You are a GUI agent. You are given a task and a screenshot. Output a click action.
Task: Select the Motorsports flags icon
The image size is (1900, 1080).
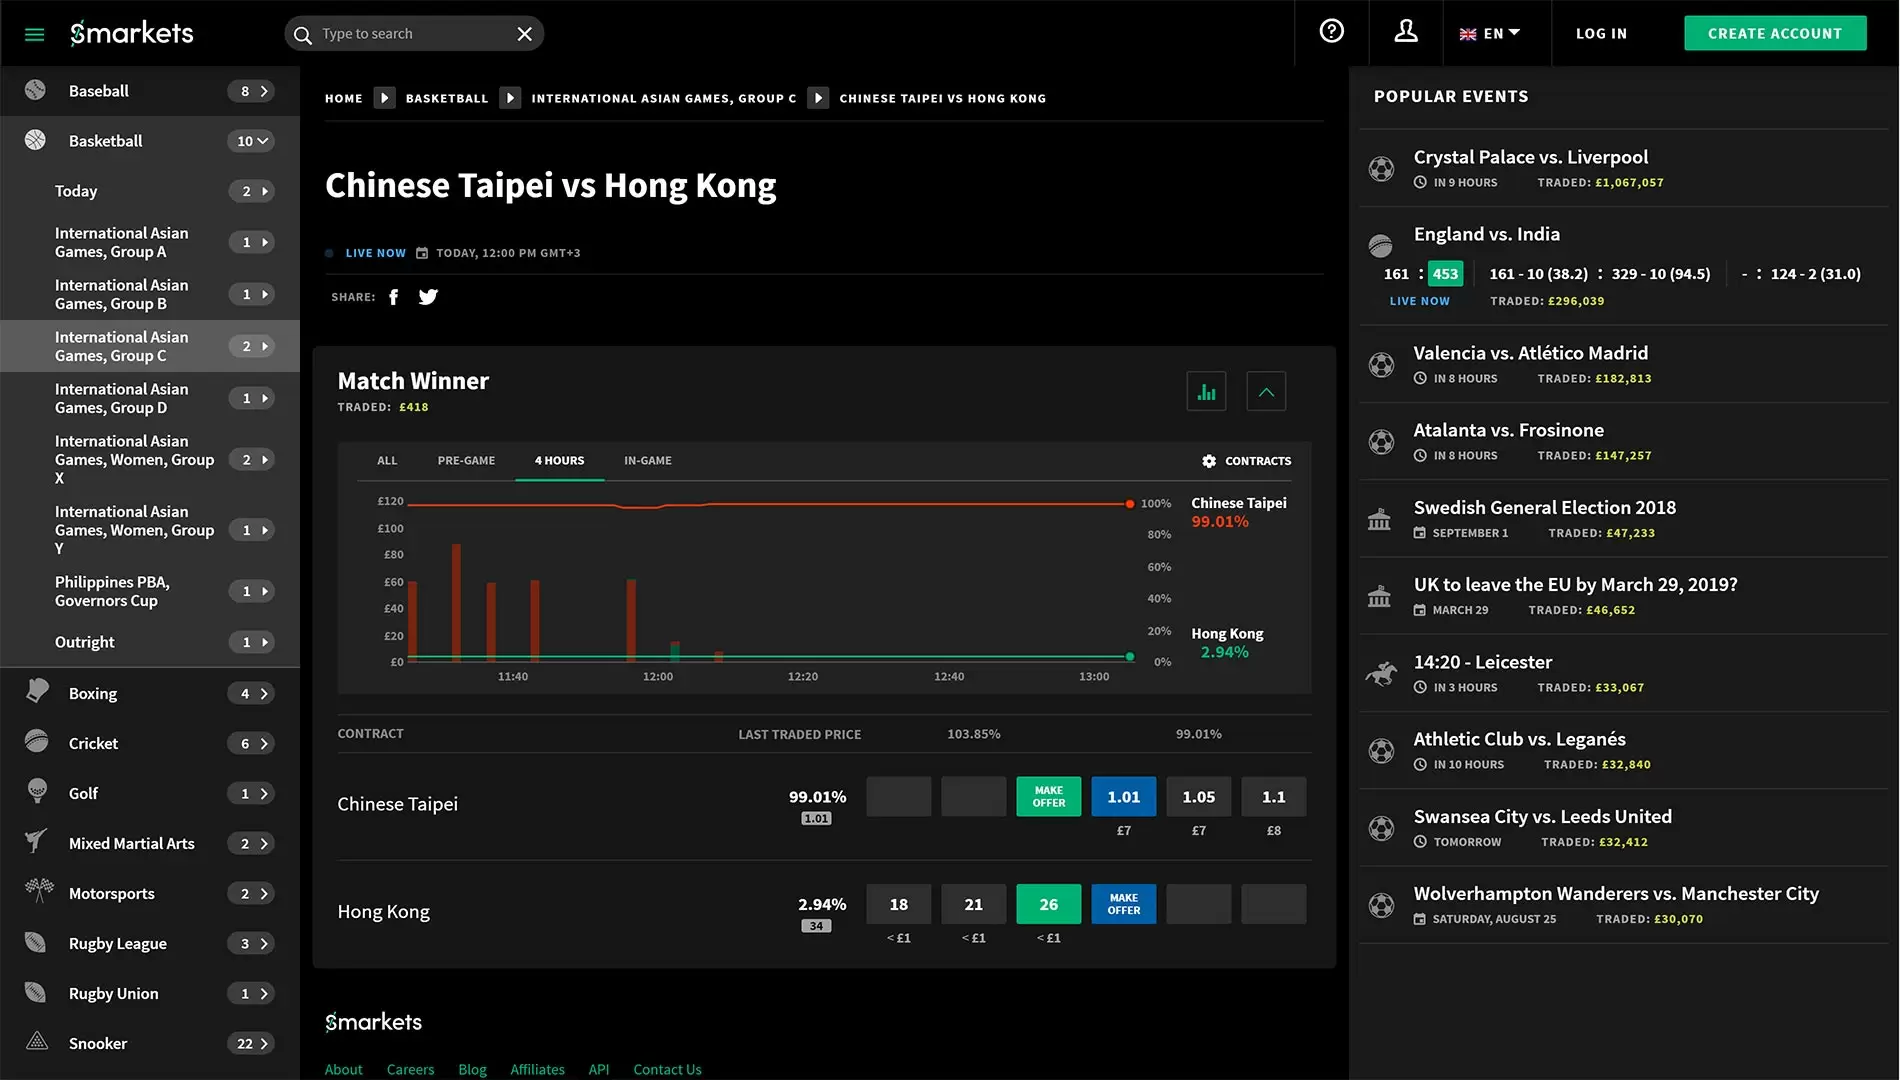coord(38,890)
